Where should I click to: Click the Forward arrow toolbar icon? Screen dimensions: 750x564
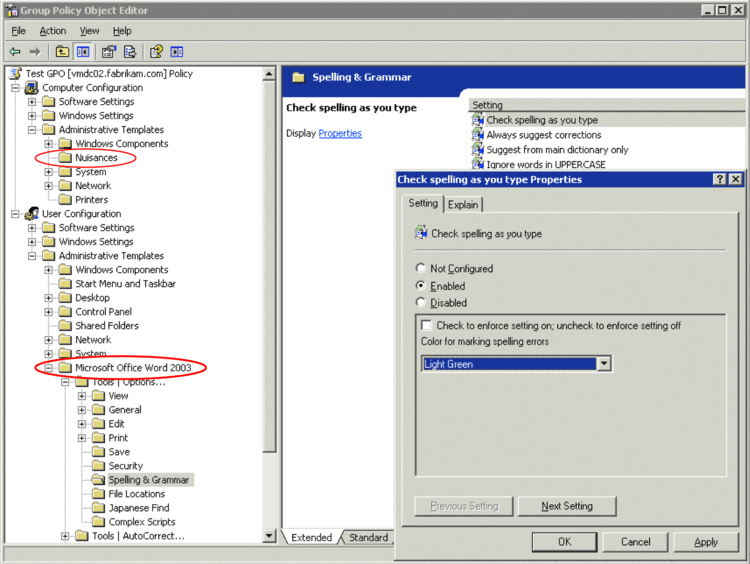coord(35,52)
